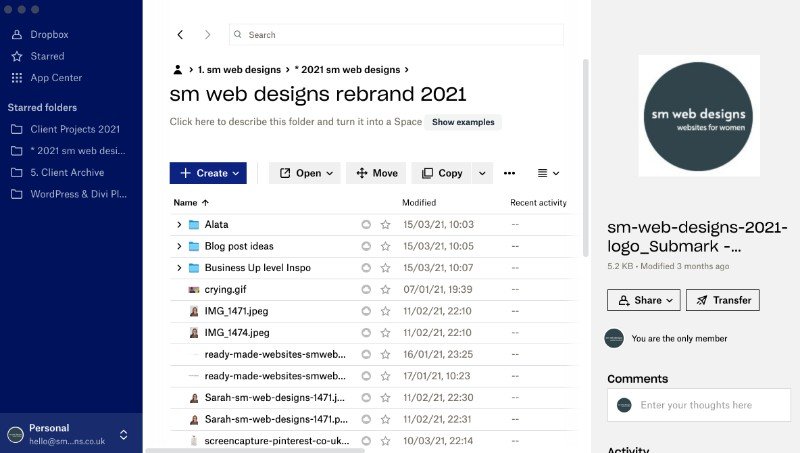
Task: Star the file modified 16/01/21, 23:25
Action: coord(385,354)
